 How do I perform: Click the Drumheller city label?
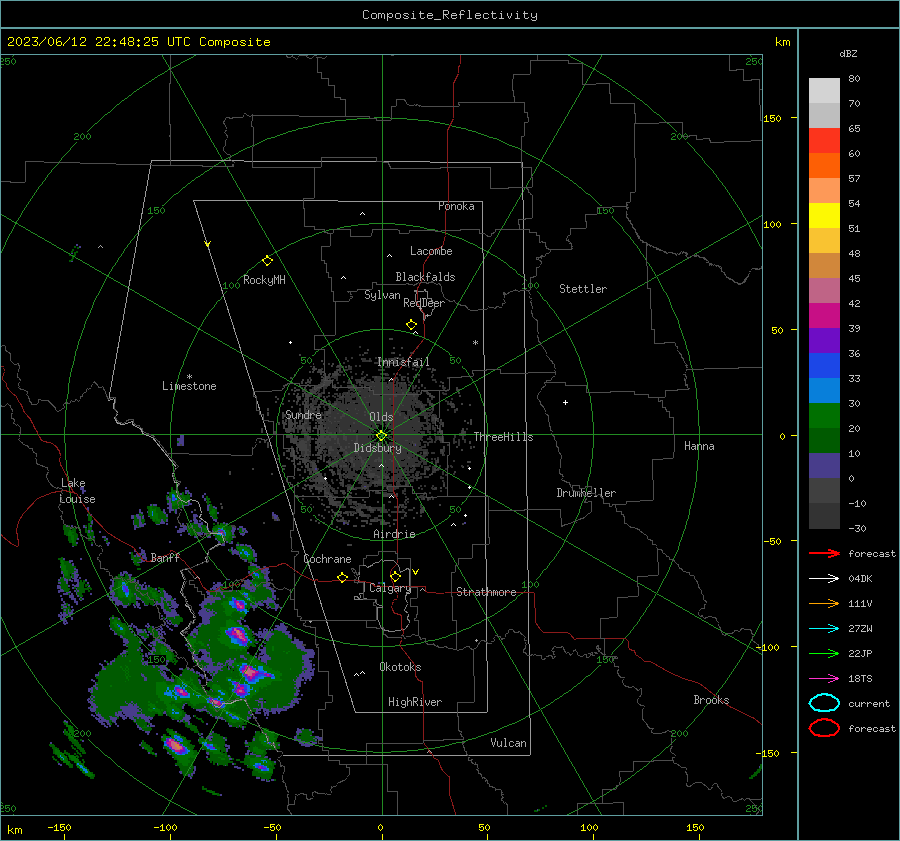tap(586, 493)
